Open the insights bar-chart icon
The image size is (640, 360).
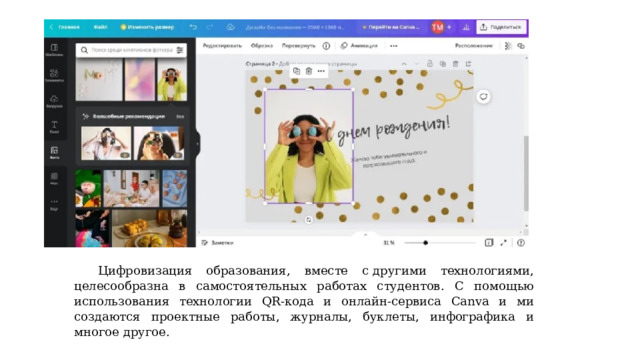coord(466,27)
